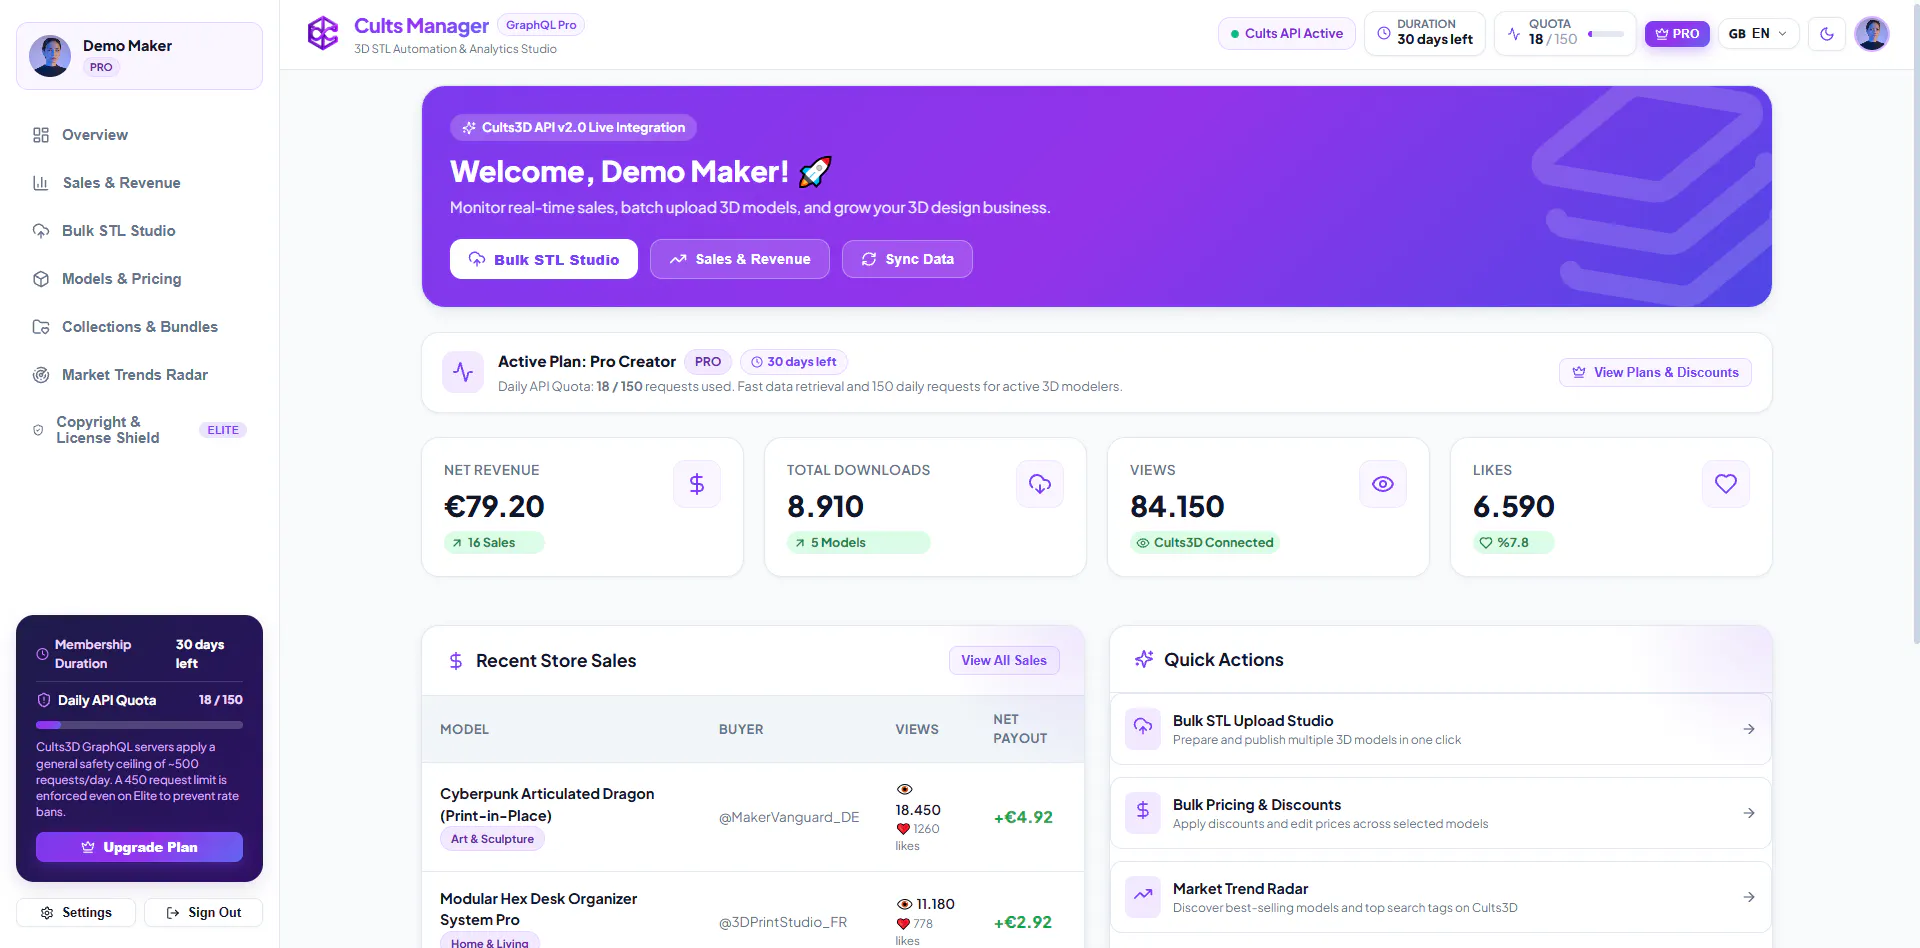
Task: Click the Views eye icon on card
Action: 1383,484
